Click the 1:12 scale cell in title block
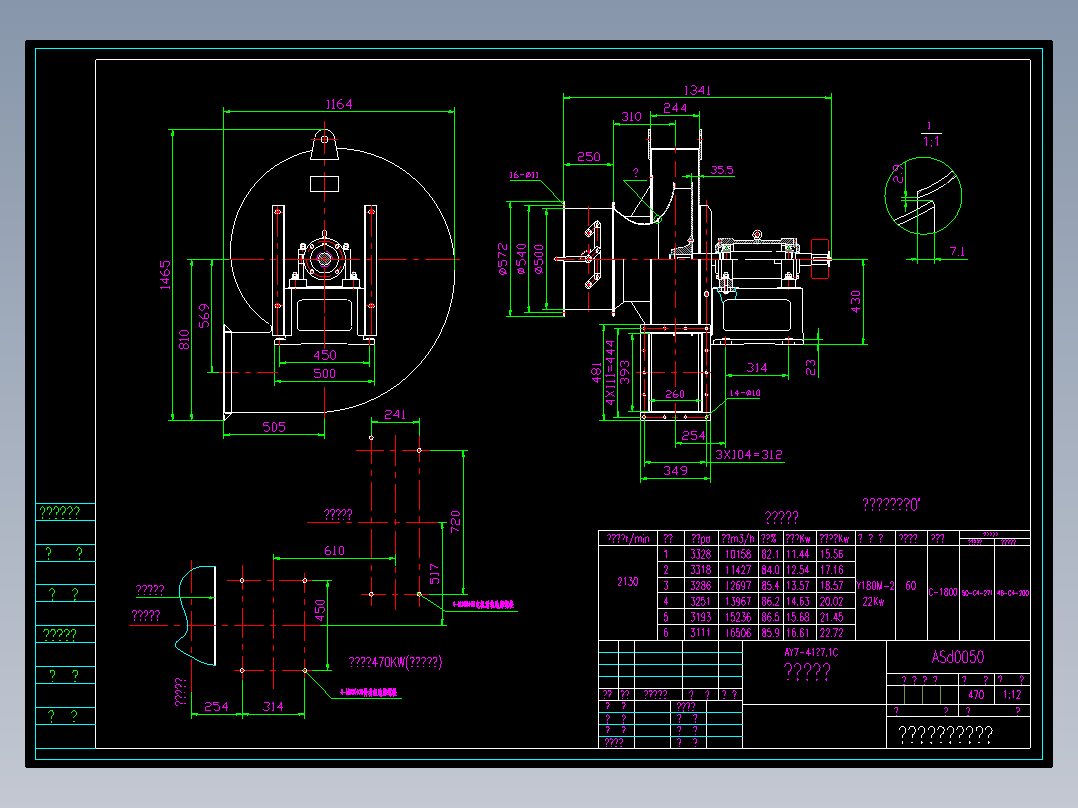The width and height of the screenshot is (1078, 808). [1012, 695]
